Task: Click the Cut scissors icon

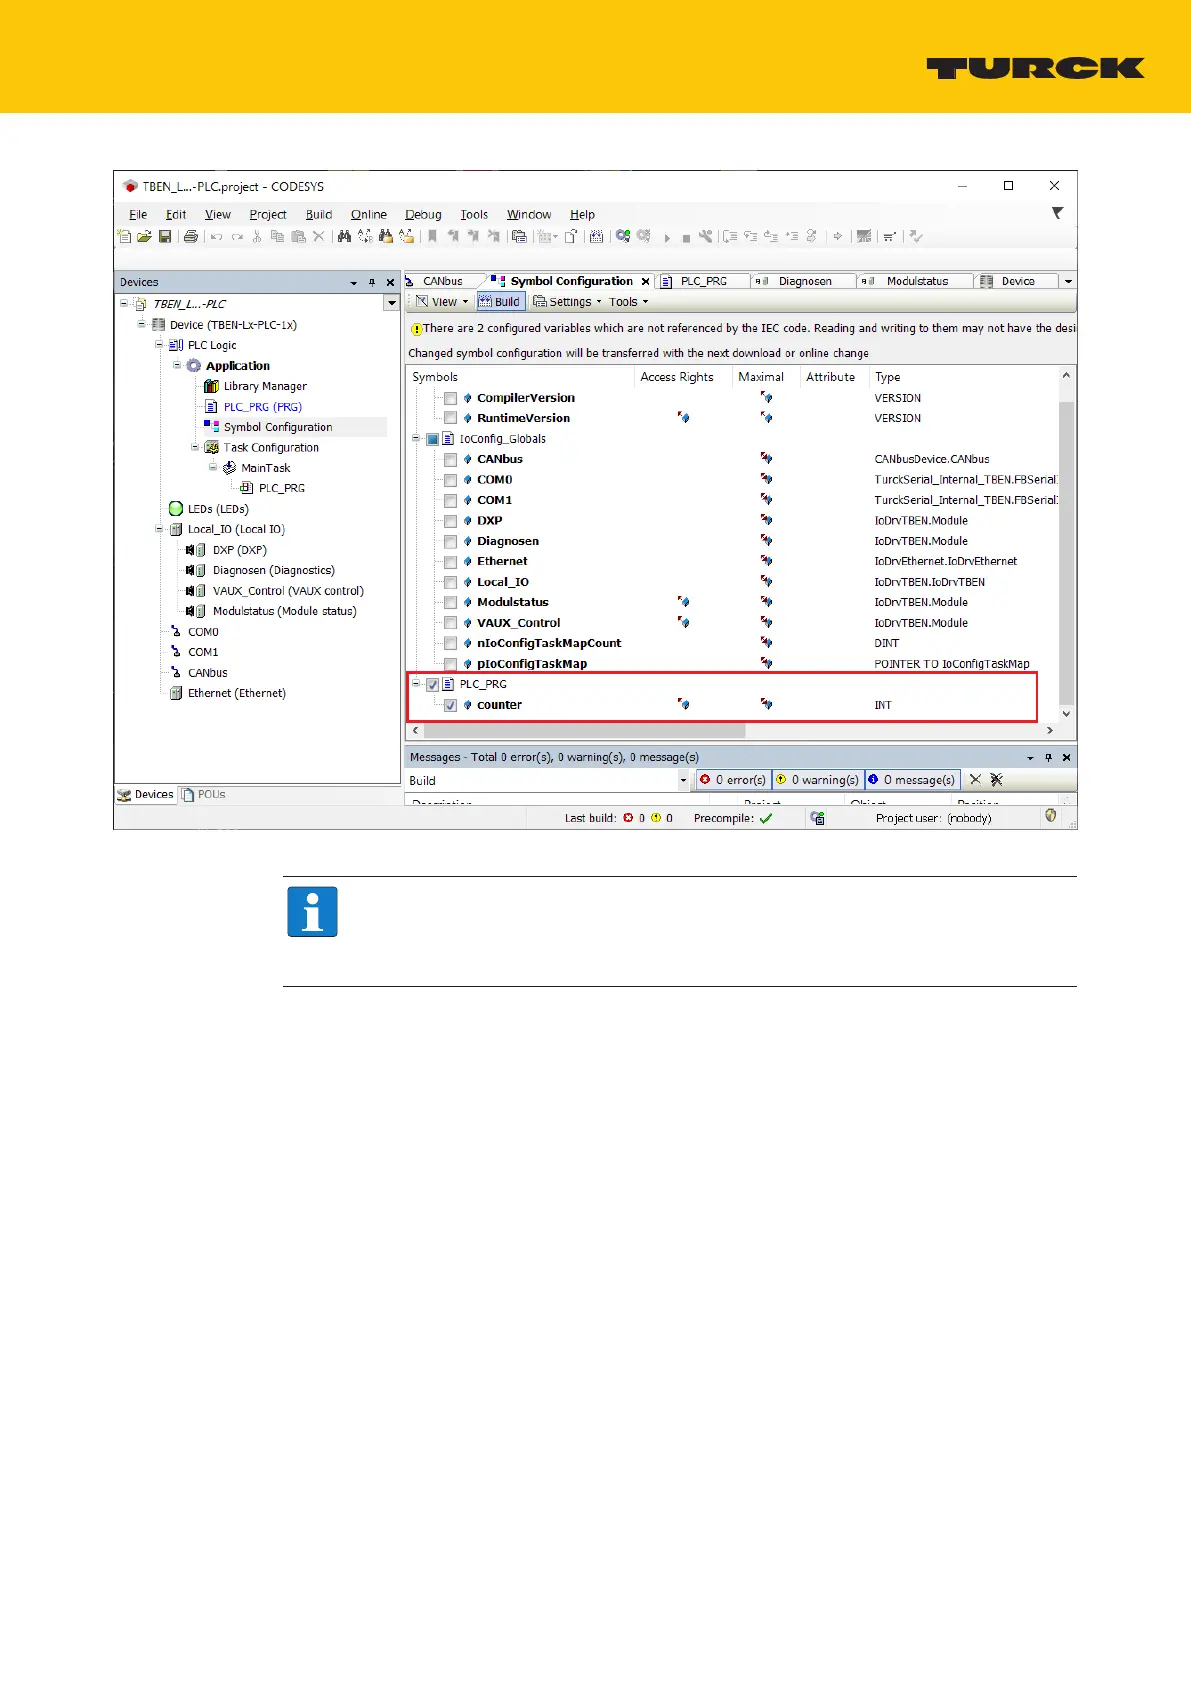Action: 257,237
